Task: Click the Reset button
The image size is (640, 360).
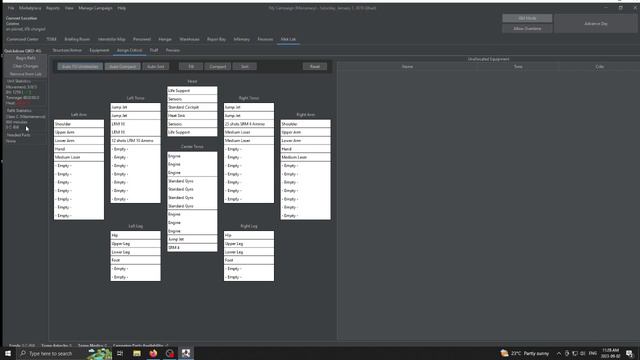Action: pos(315,67)
